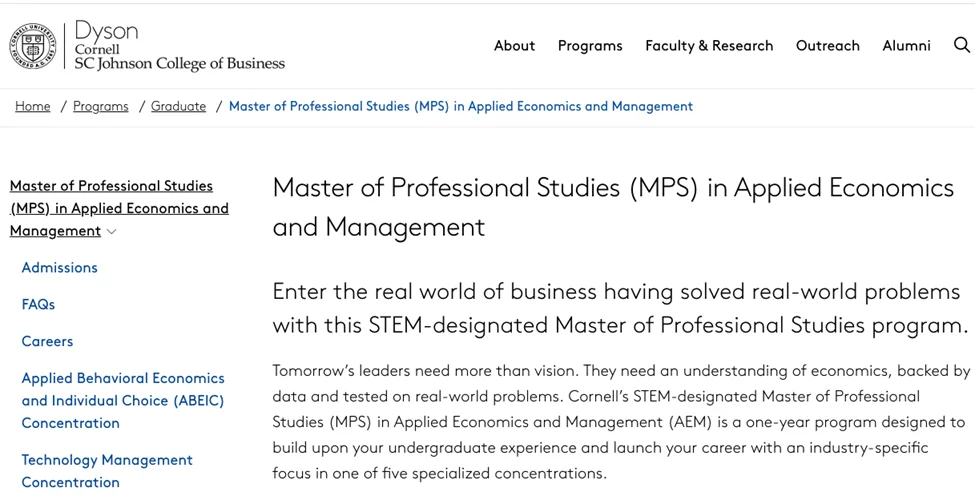Image resolution: width=975 pixels, height=500 pixels.
Task: Go to the Home breadcrumb link
Action: tap(33, 106)
